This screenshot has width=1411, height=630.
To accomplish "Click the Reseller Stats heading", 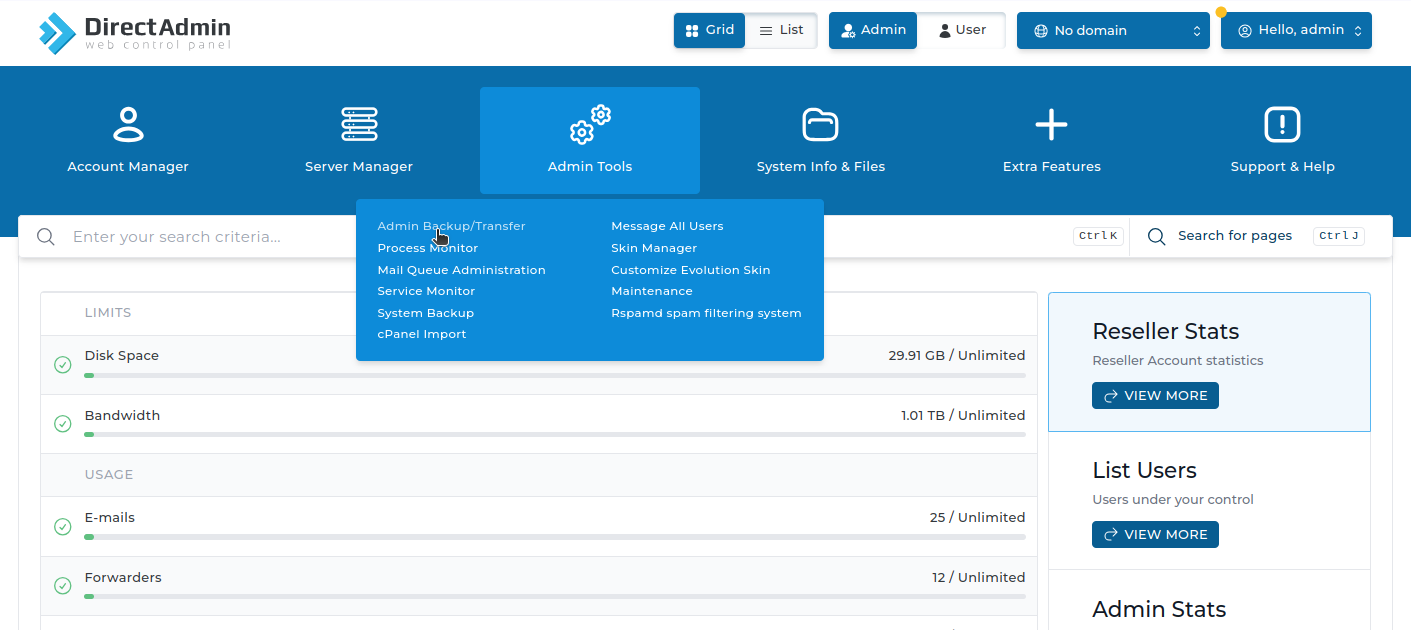I will pyautogui.click(x=1166, y=332).
